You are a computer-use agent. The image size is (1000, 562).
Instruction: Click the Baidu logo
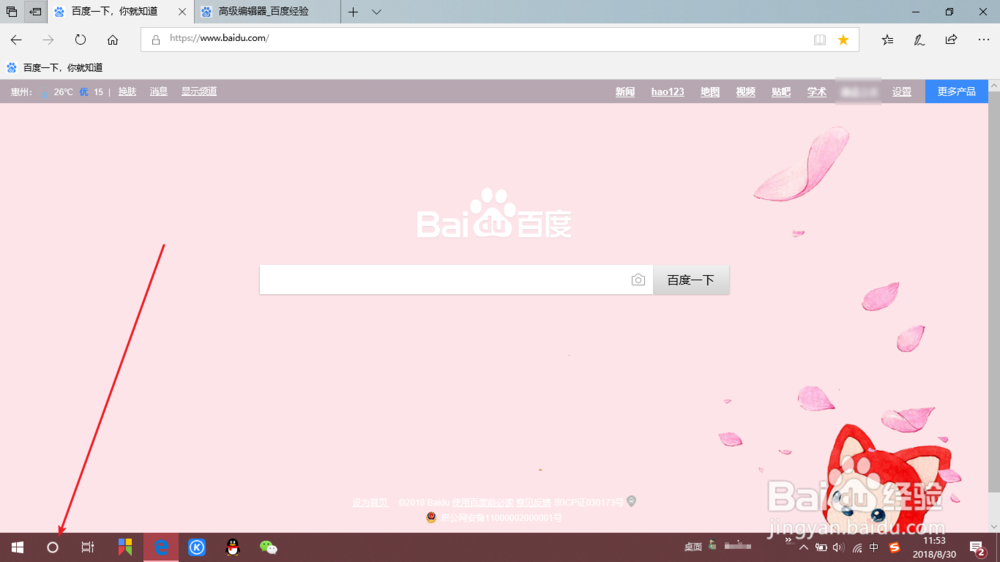click(x=494, y=214)
